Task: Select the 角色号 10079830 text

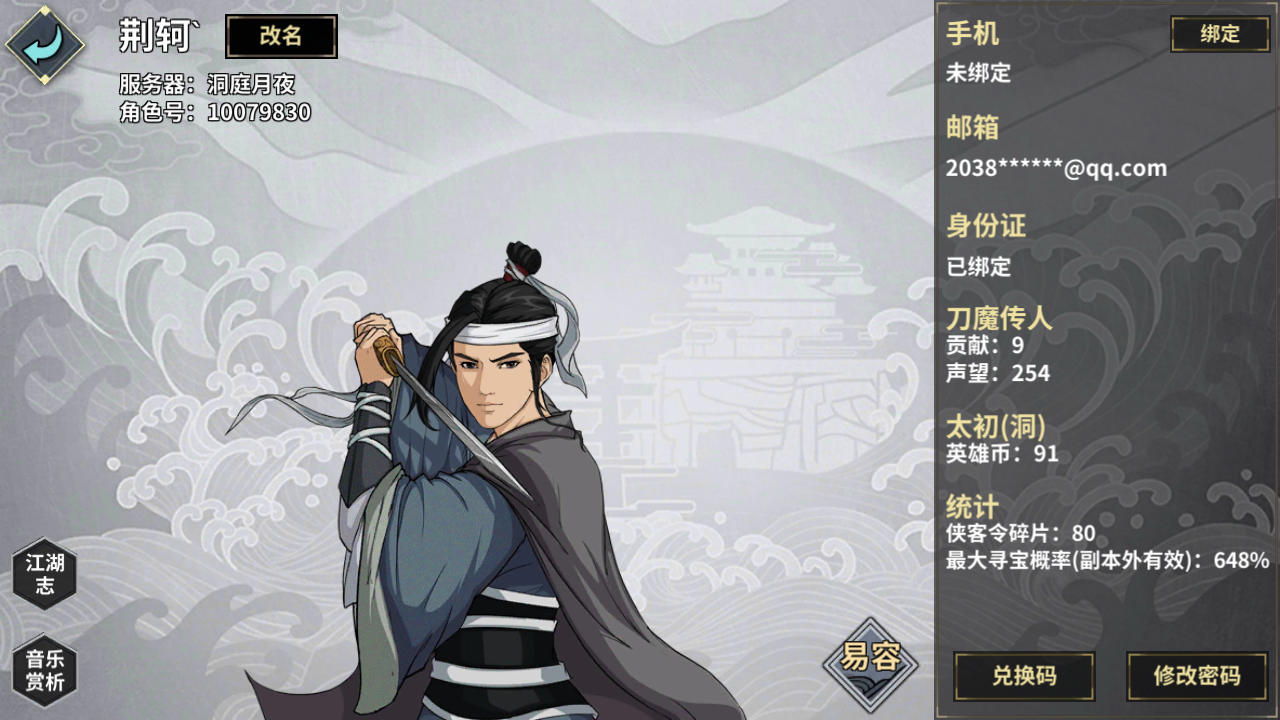Action: point(215,112)
